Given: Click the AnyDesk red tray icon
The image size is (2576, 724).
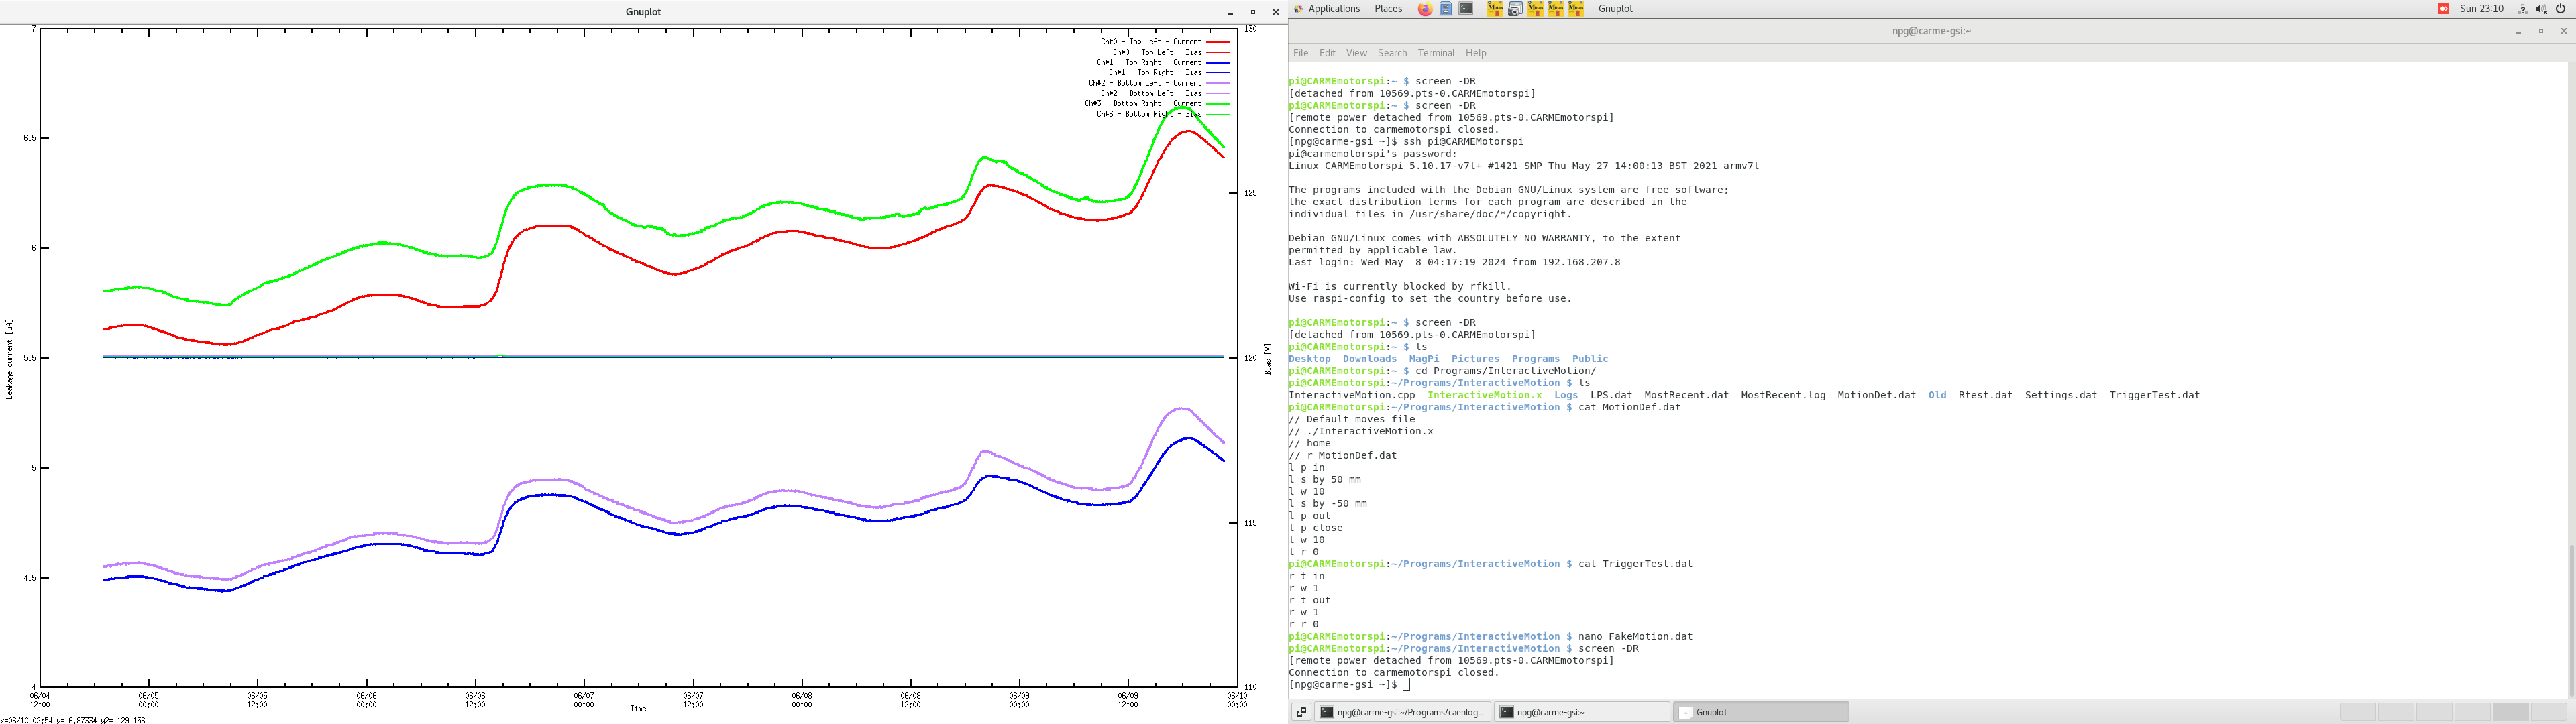Looking at the screenshot, I should pyautogui.click(x=2443, y=9).
